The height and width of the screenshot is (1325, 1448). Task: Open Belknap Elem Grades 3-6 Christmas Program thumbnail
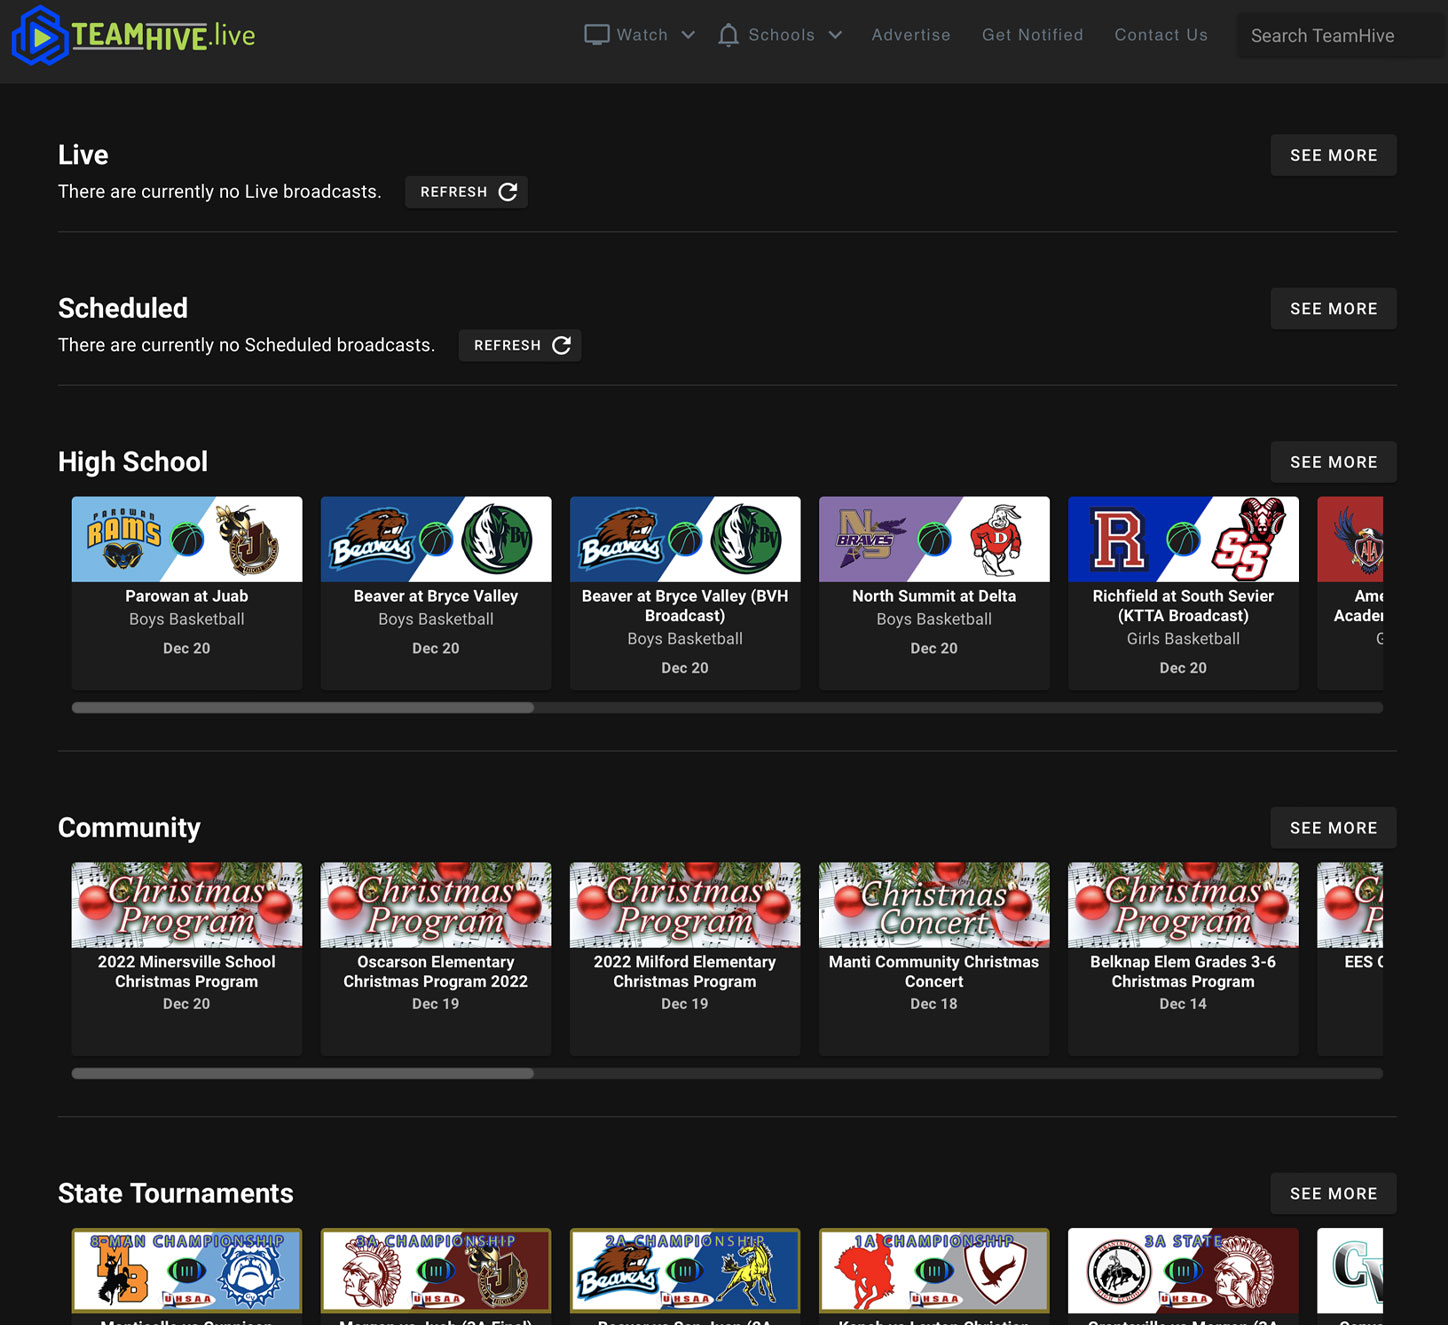(1183, 905)
